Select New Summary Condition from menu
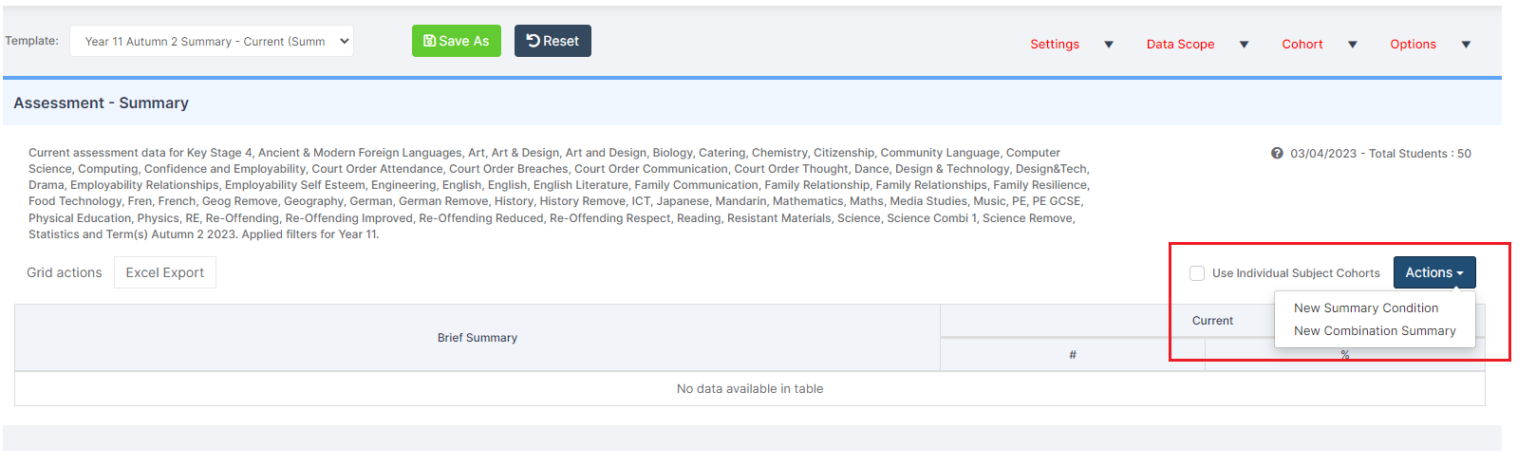Viewport: 1536px width, 466px height. tap(1366, 308)
